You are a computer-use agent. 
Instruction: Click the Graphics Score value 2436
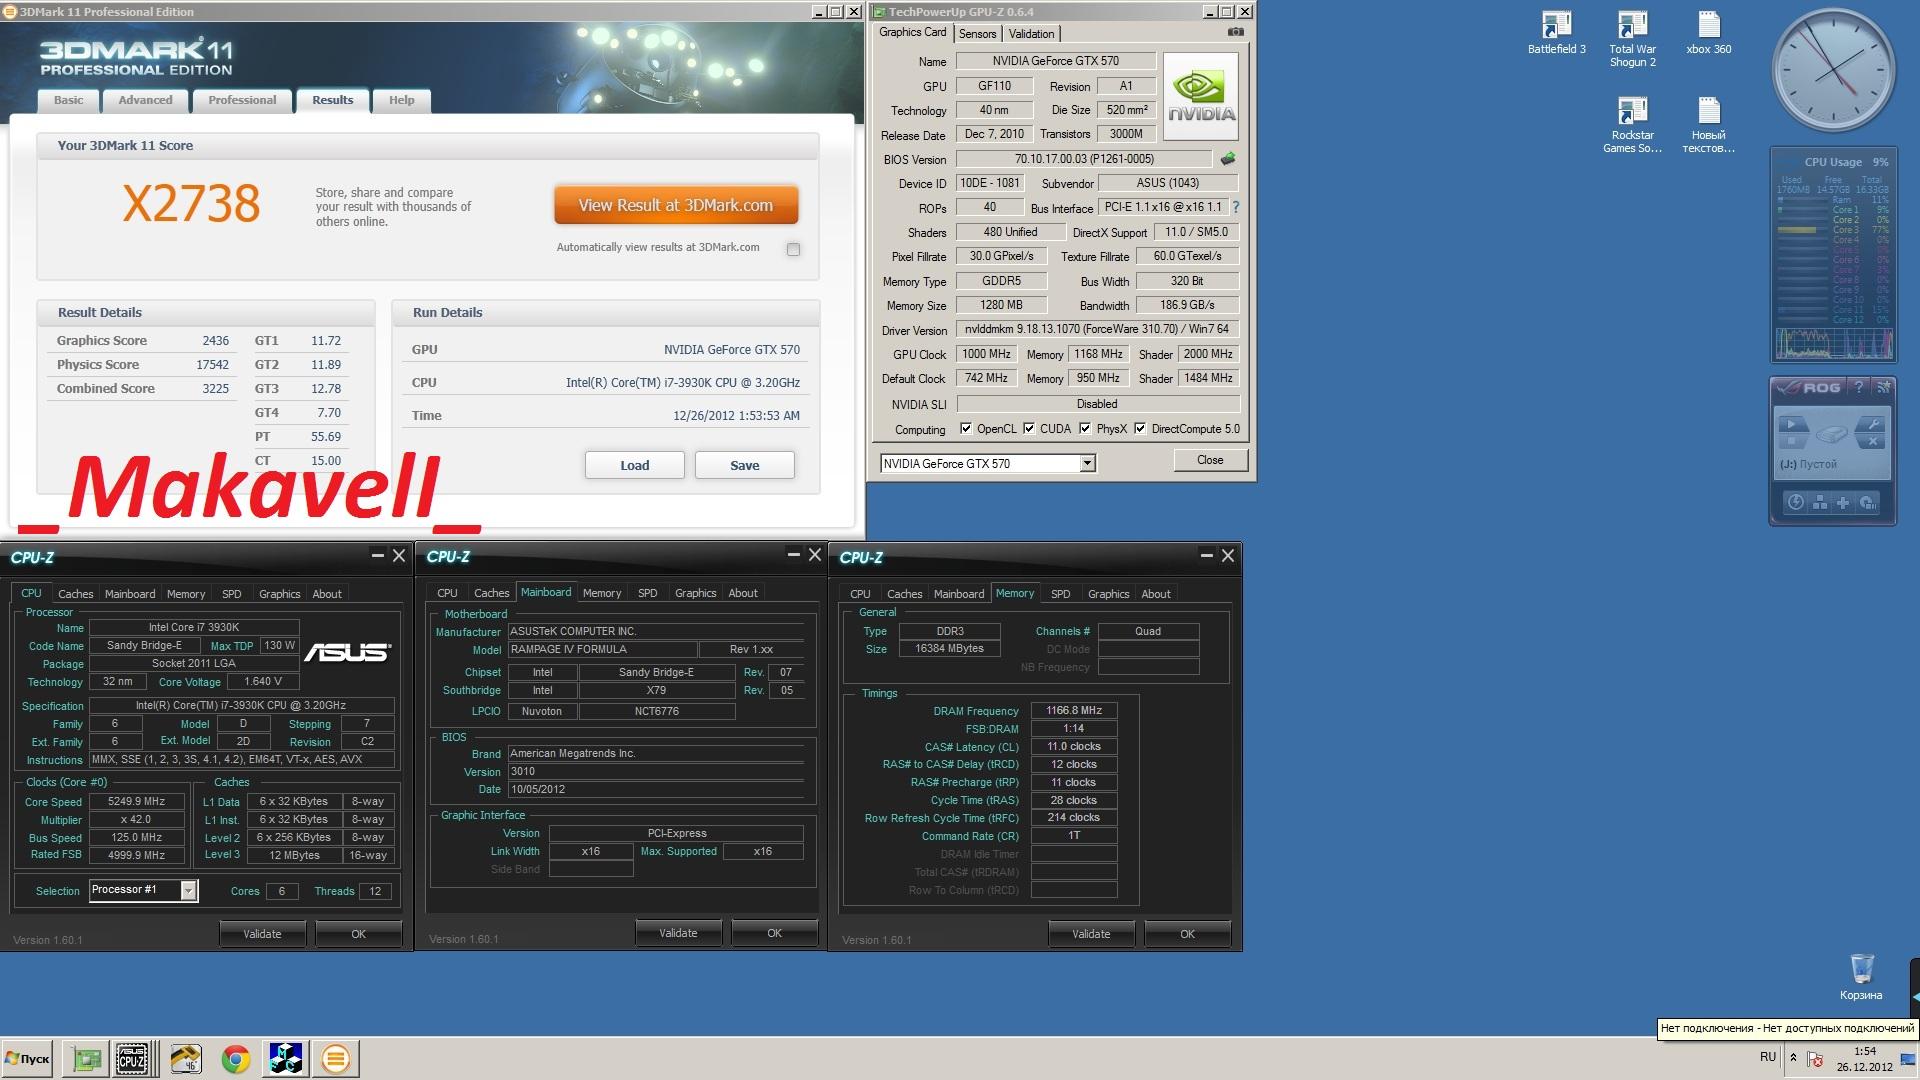[216, 341]
